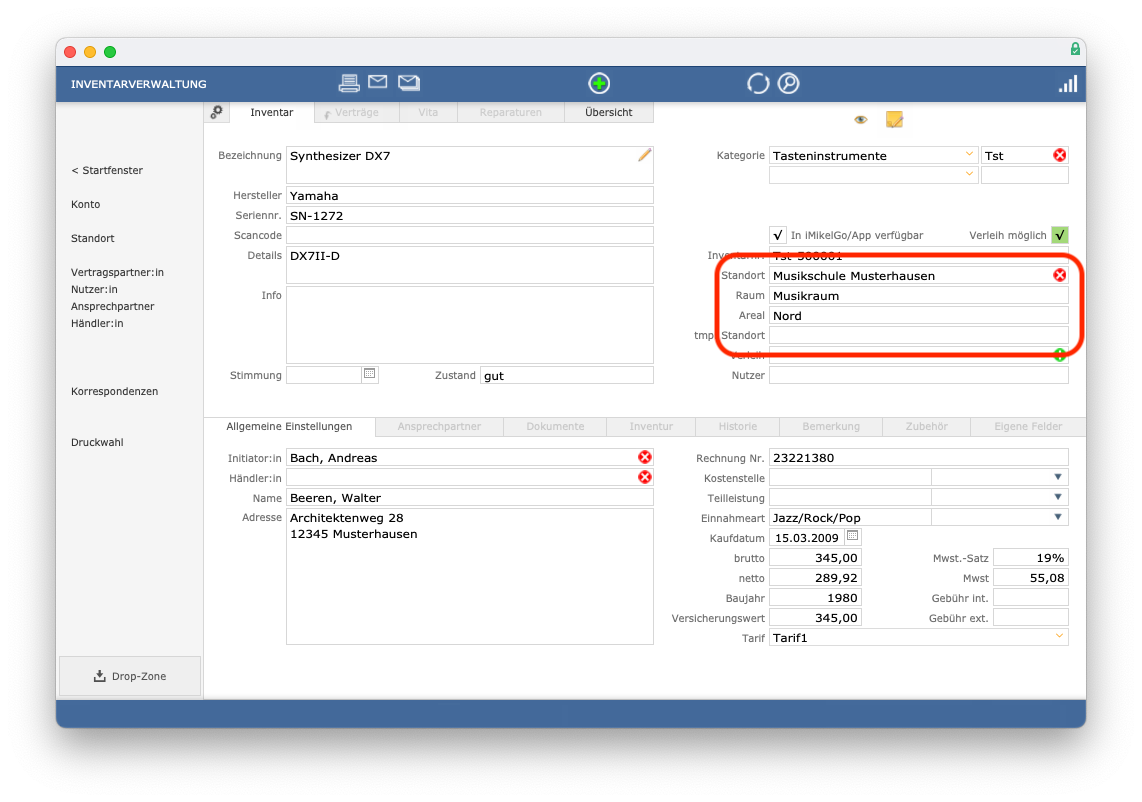
Task: Open Druckwahl in the sidebar
Action: (97, 442)
